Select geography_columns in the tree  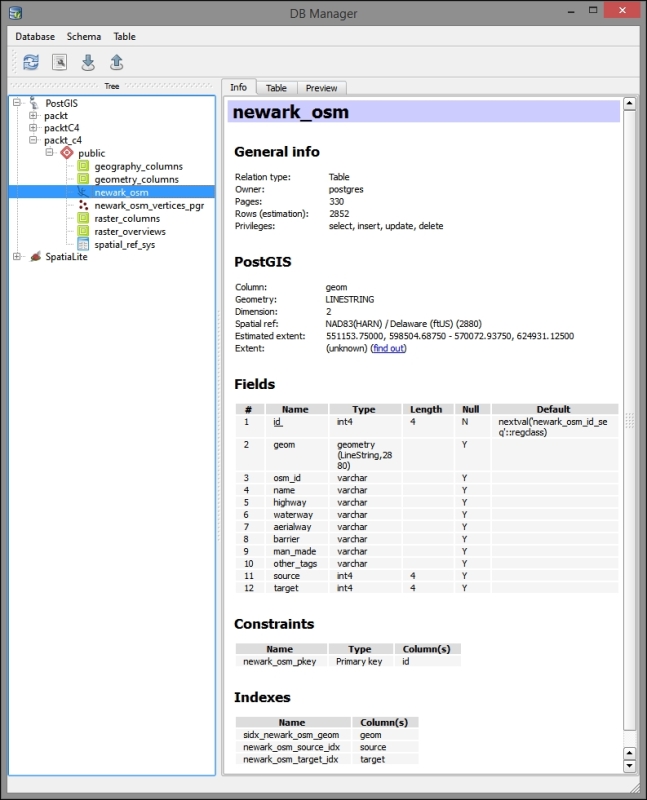coord(138,166)
